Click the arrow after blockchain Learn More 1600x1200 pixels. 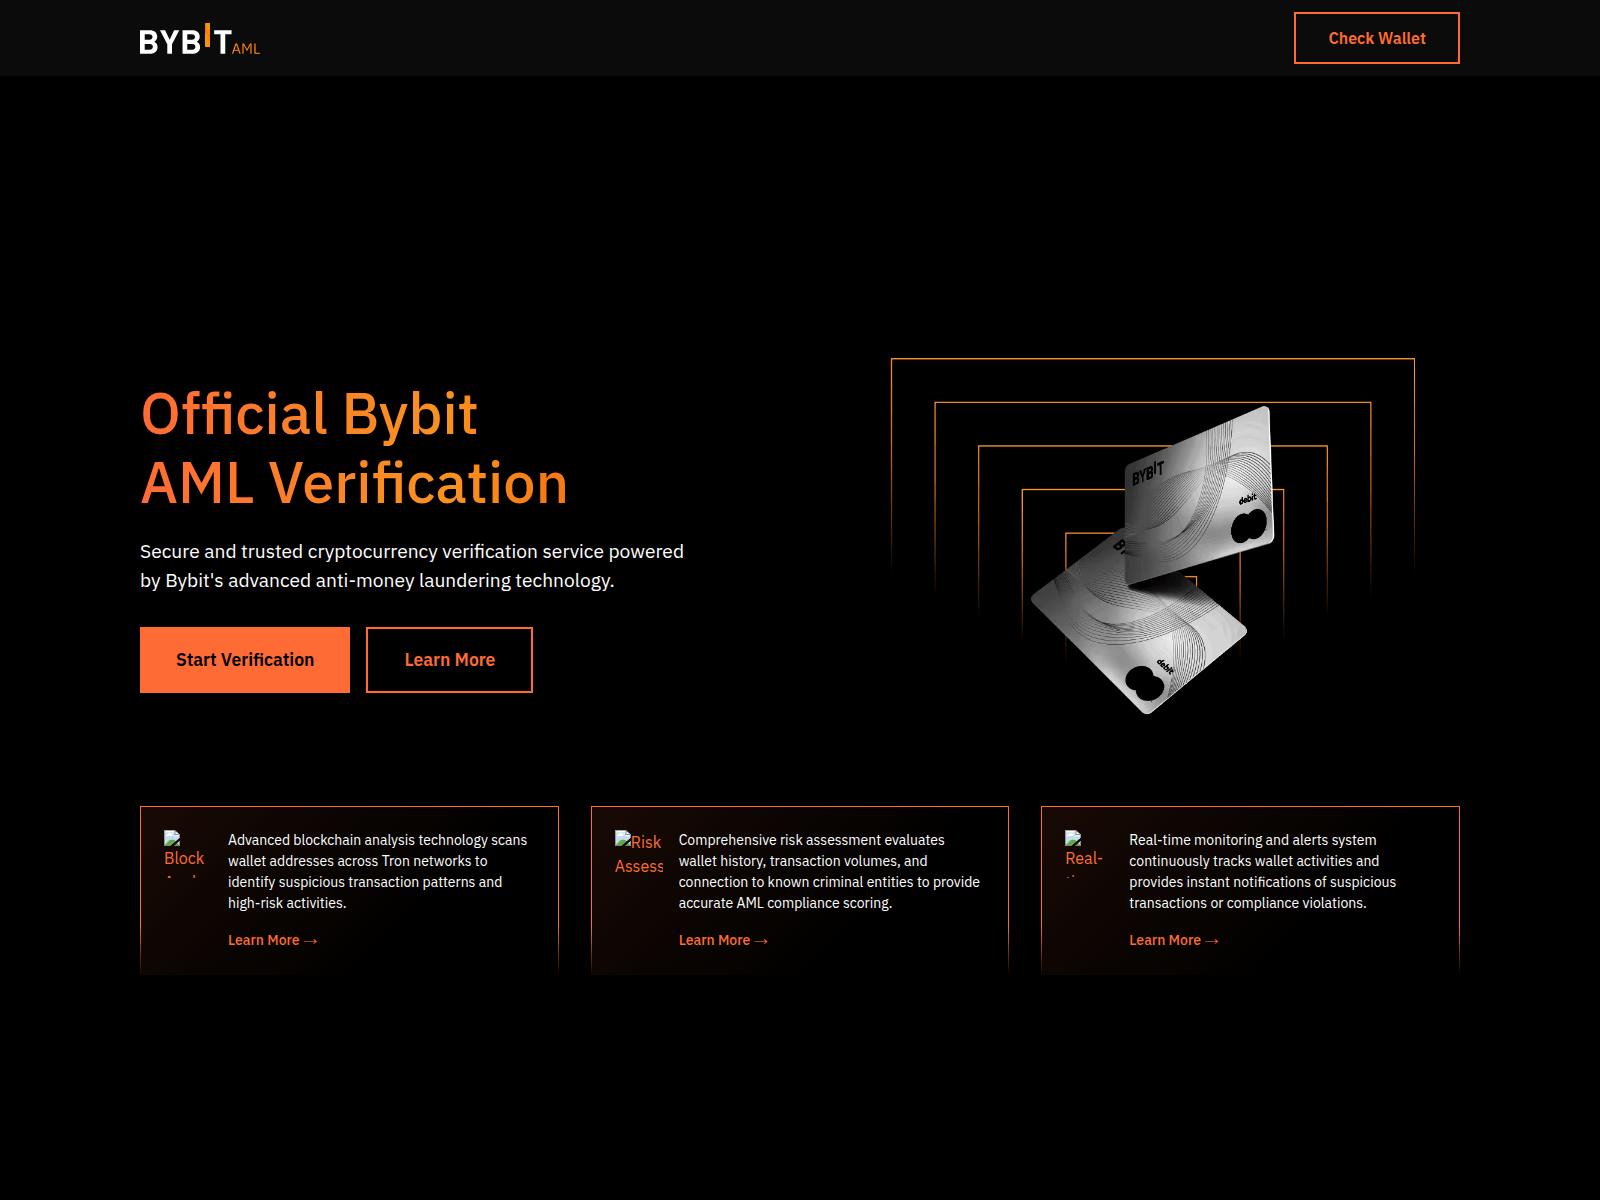310,941
